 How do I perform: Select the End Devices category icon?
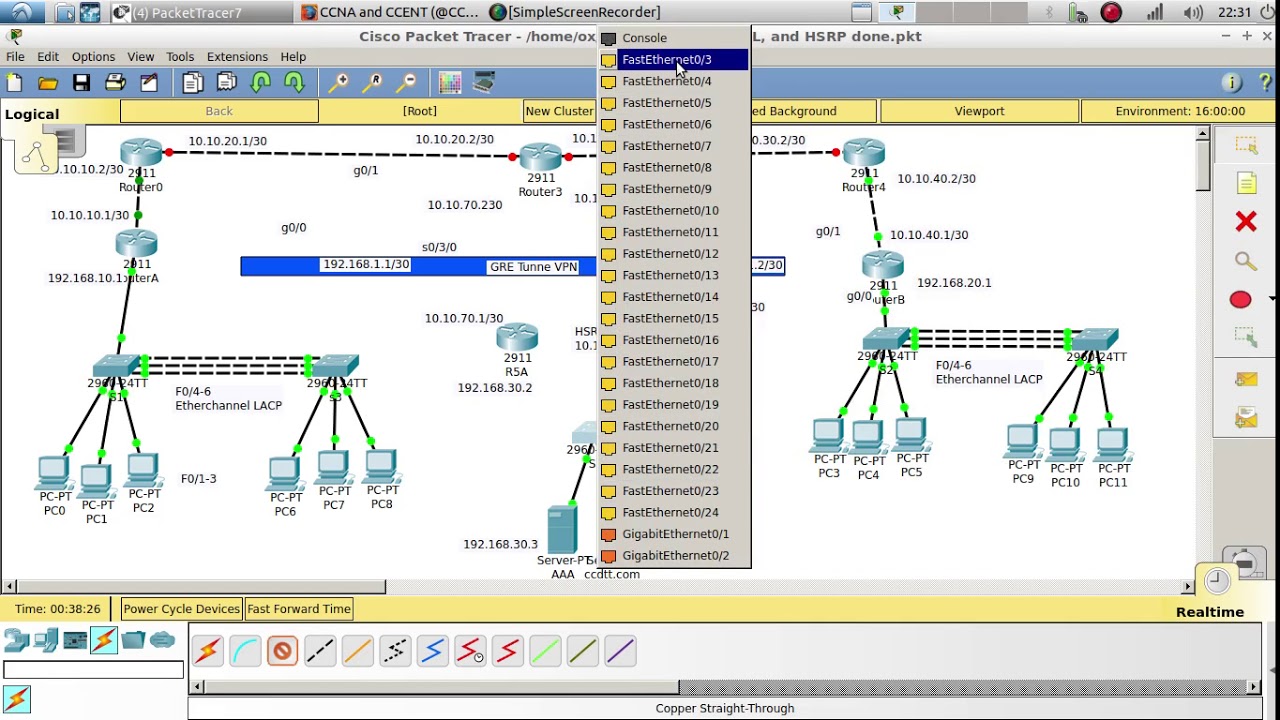click(45, 640)
